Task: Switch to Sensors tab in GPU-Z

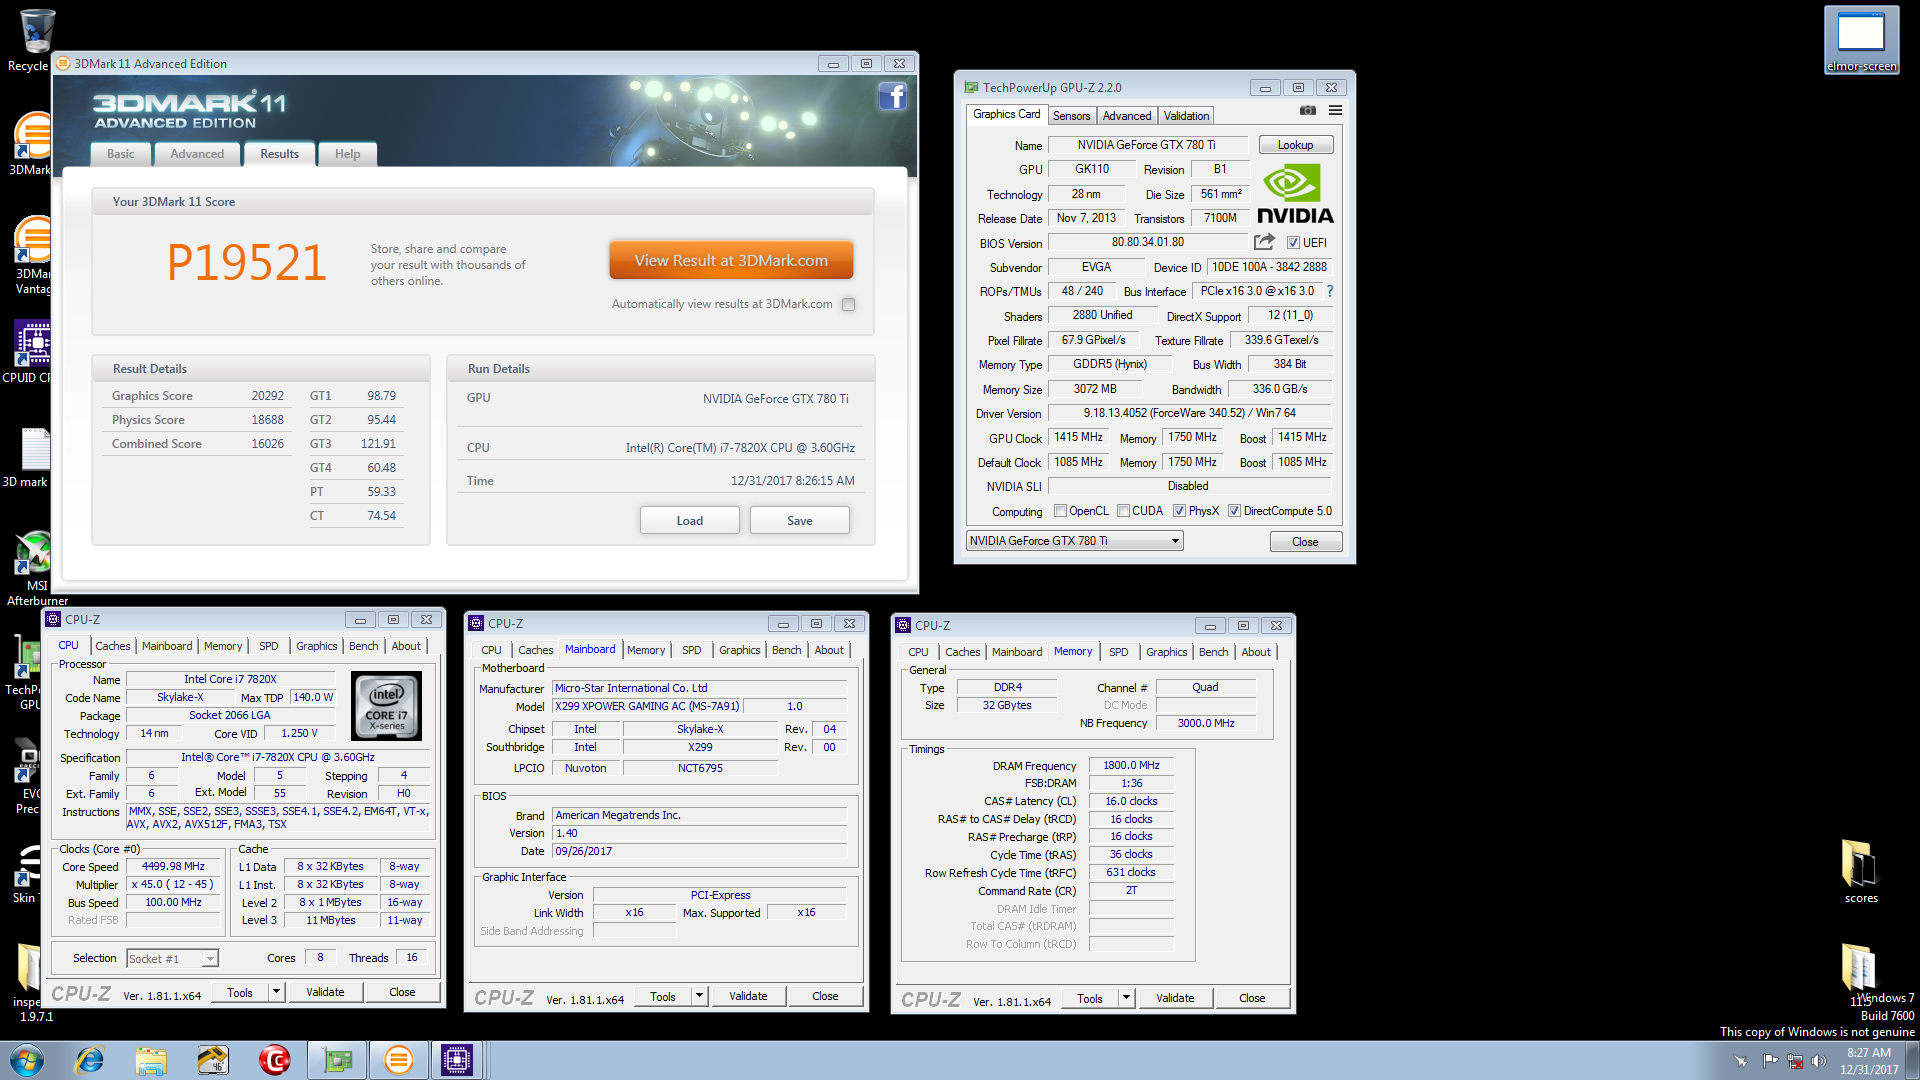Action: coord(1071,116)
